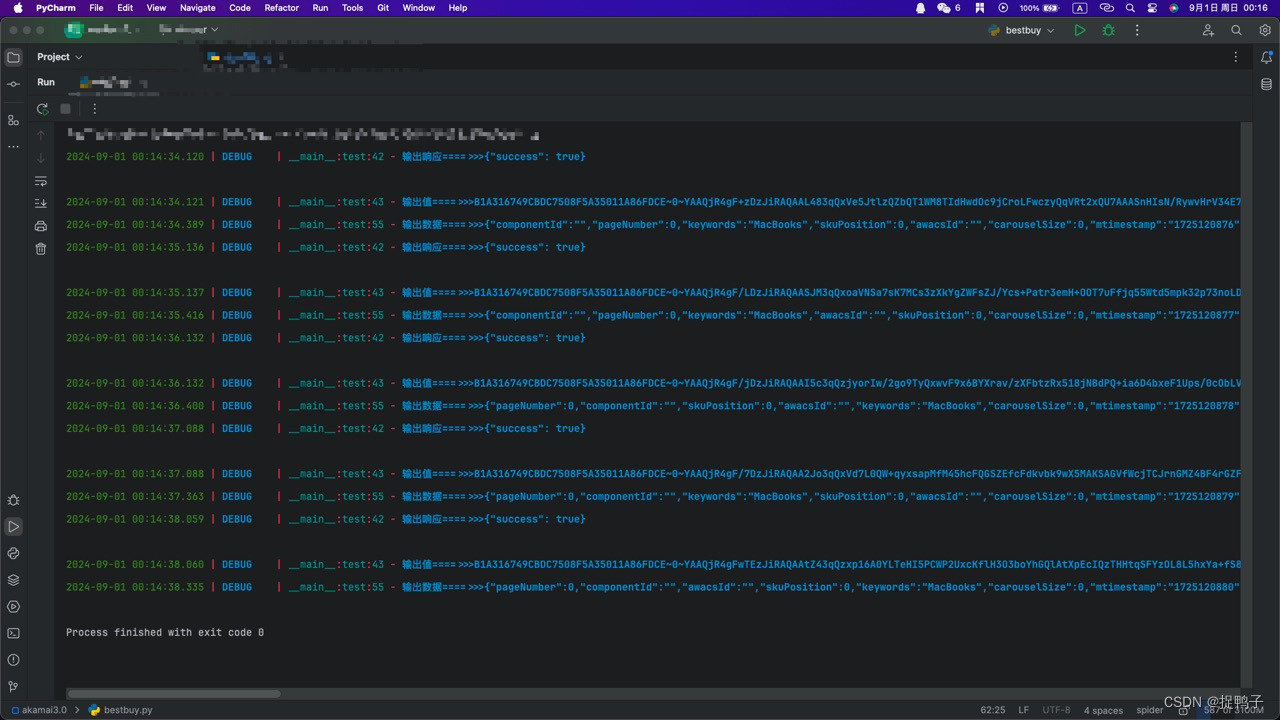1280x720 pixels.
Task: Open the Notifications bell panel
Action: (x=1266, y=58)
